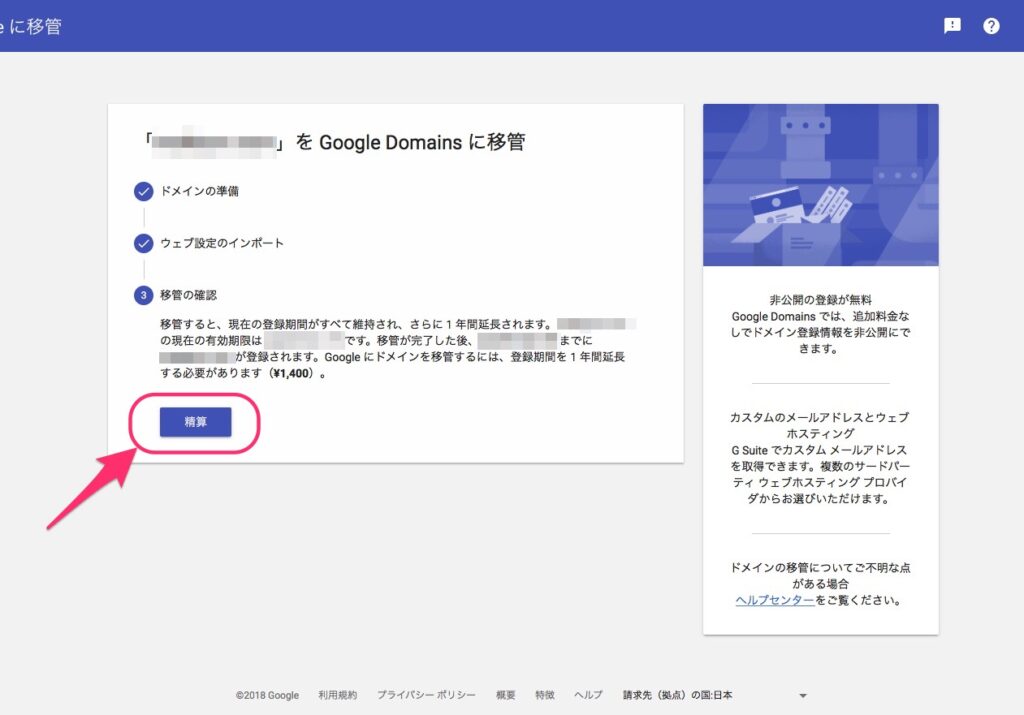Click the ドメインの準備 step label
The height and width of the screenshot is (715, 1024).
click(x=199, y=191)
